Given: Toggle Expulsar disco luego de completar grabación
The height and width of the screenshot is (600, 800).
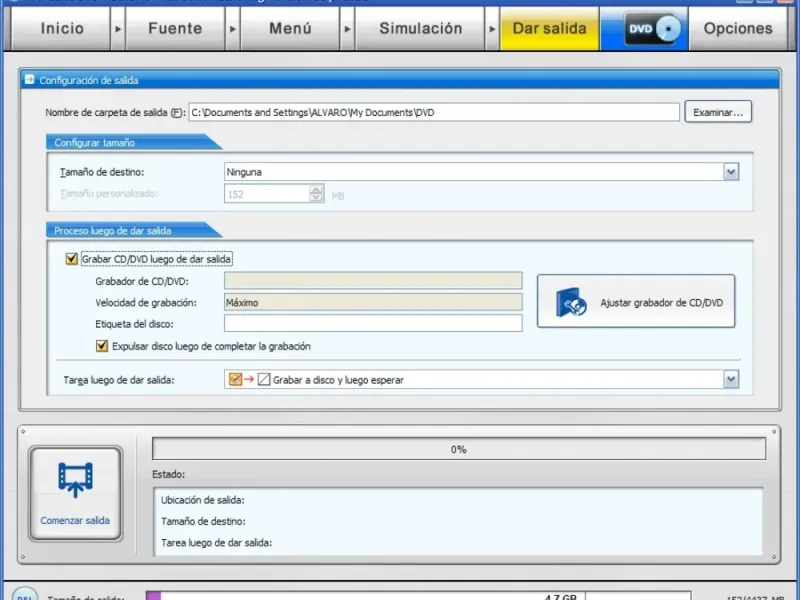Looking at the screenshot, I should coord(102,346).
